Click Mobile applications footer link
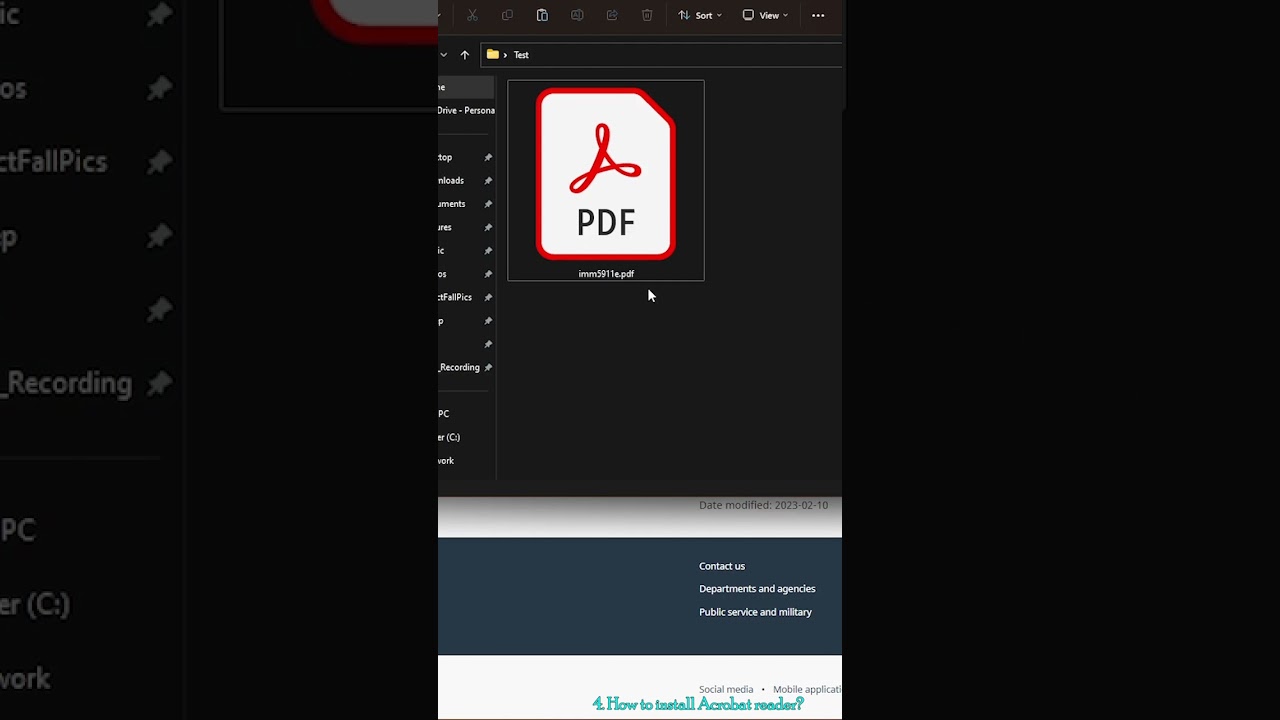Image resolution: width=1280 pixels, height=720 pixels. pos(807,689)
